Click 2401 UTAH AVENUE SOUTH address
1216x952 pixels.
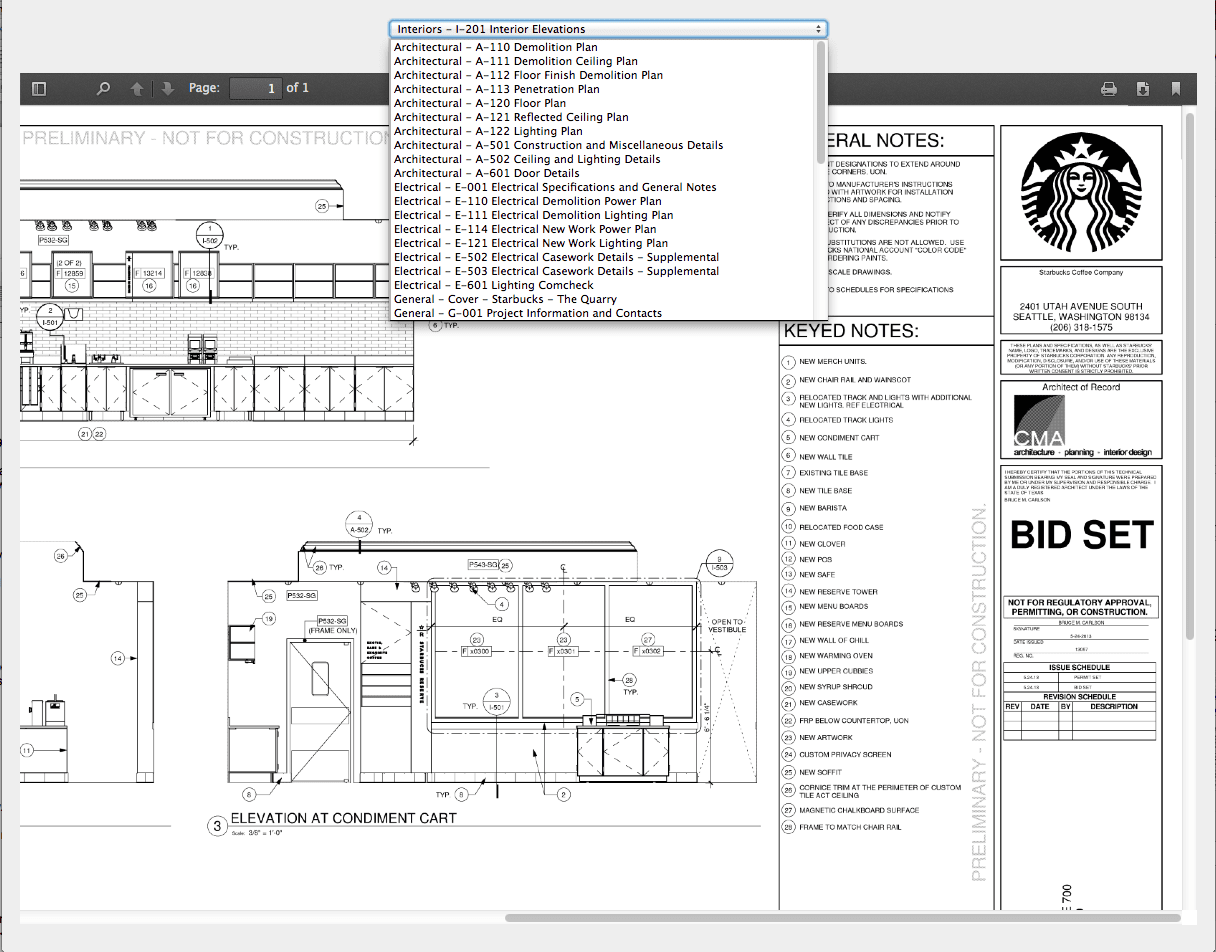pyautogui.click(x=1081, y=307)
